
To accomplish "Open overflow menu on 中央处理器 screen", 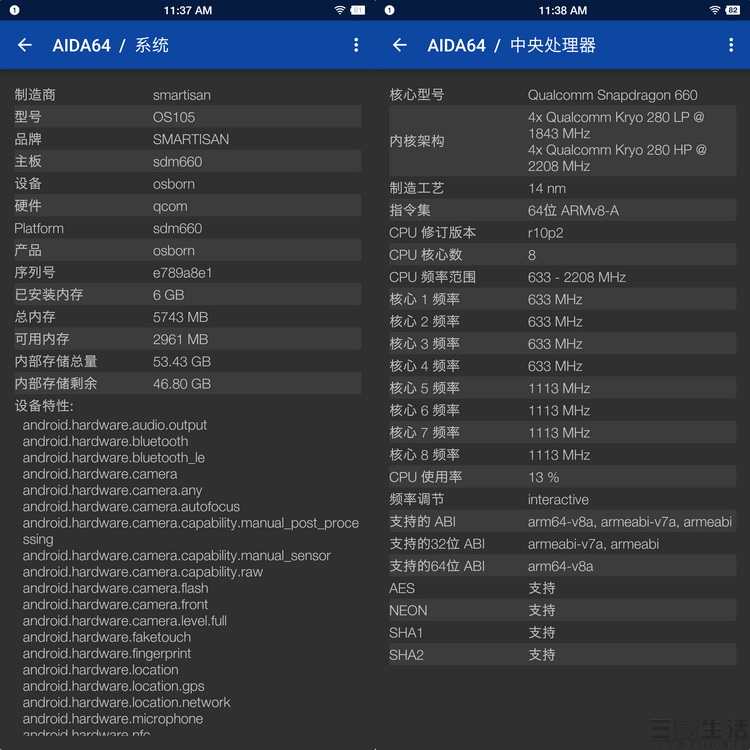I will pos(731,45).
